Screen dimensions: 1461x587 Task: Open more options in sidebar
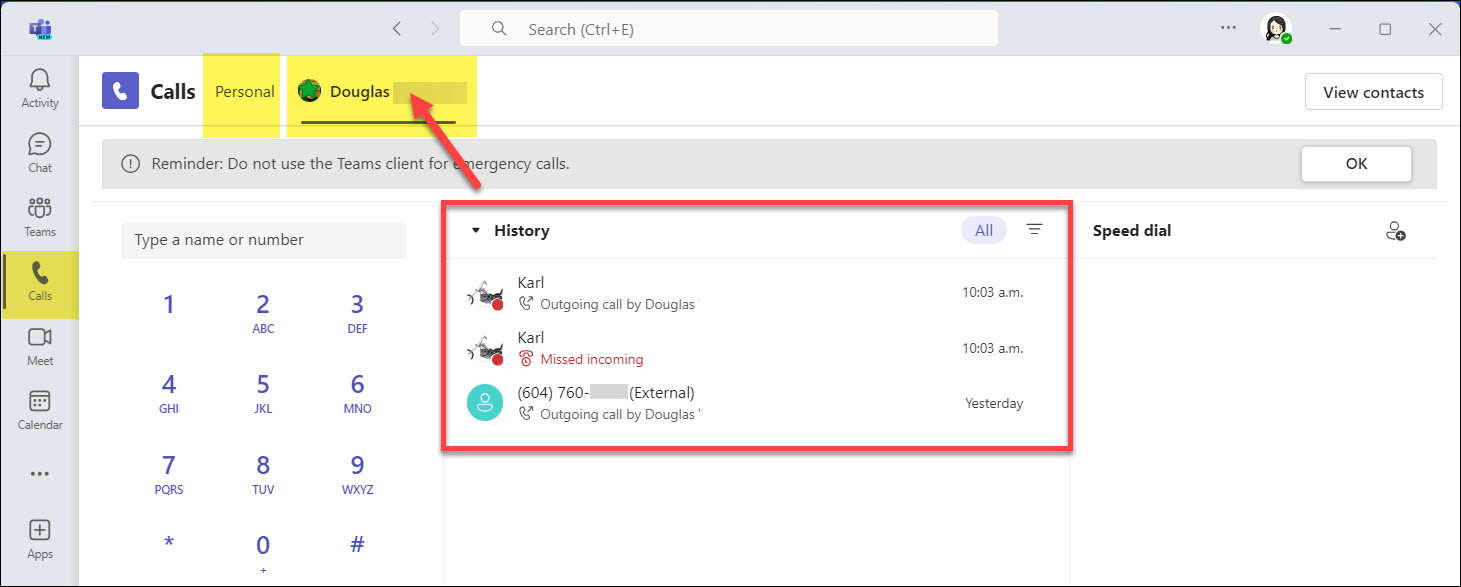pyautogui.click(x=39, y=473)
